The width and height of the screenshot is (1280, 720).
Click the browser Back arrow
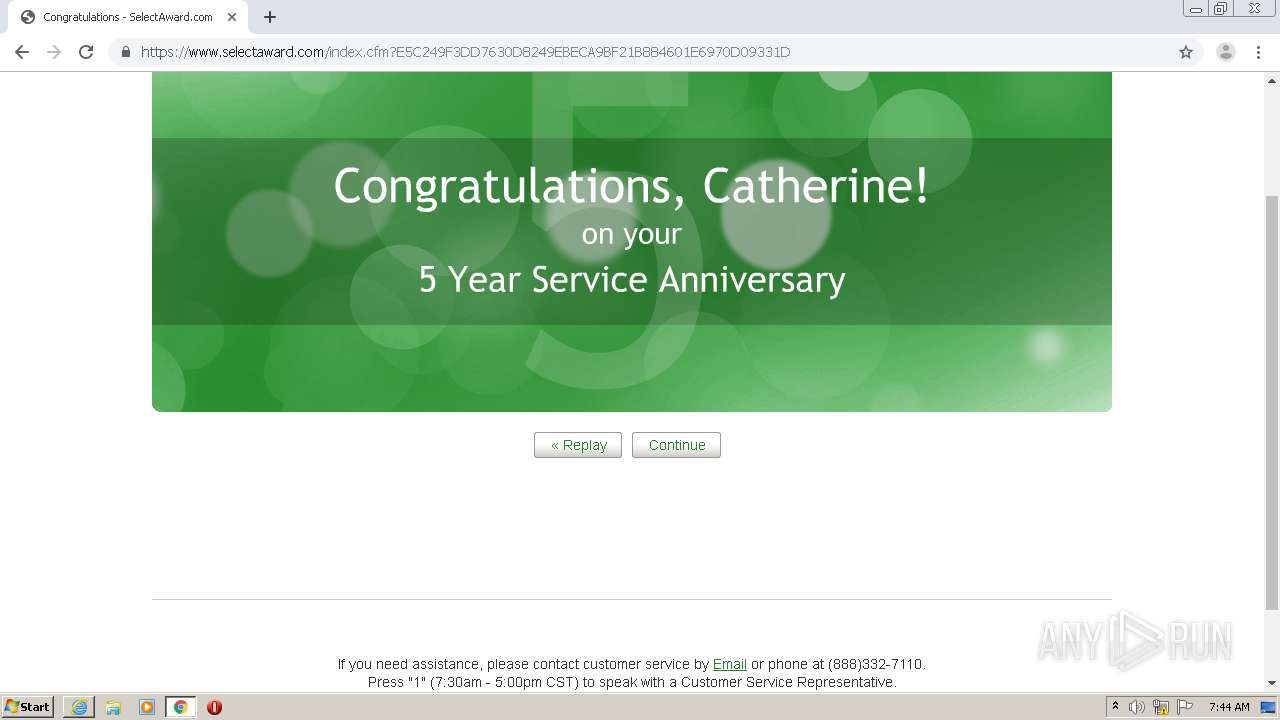coord(22,52)
